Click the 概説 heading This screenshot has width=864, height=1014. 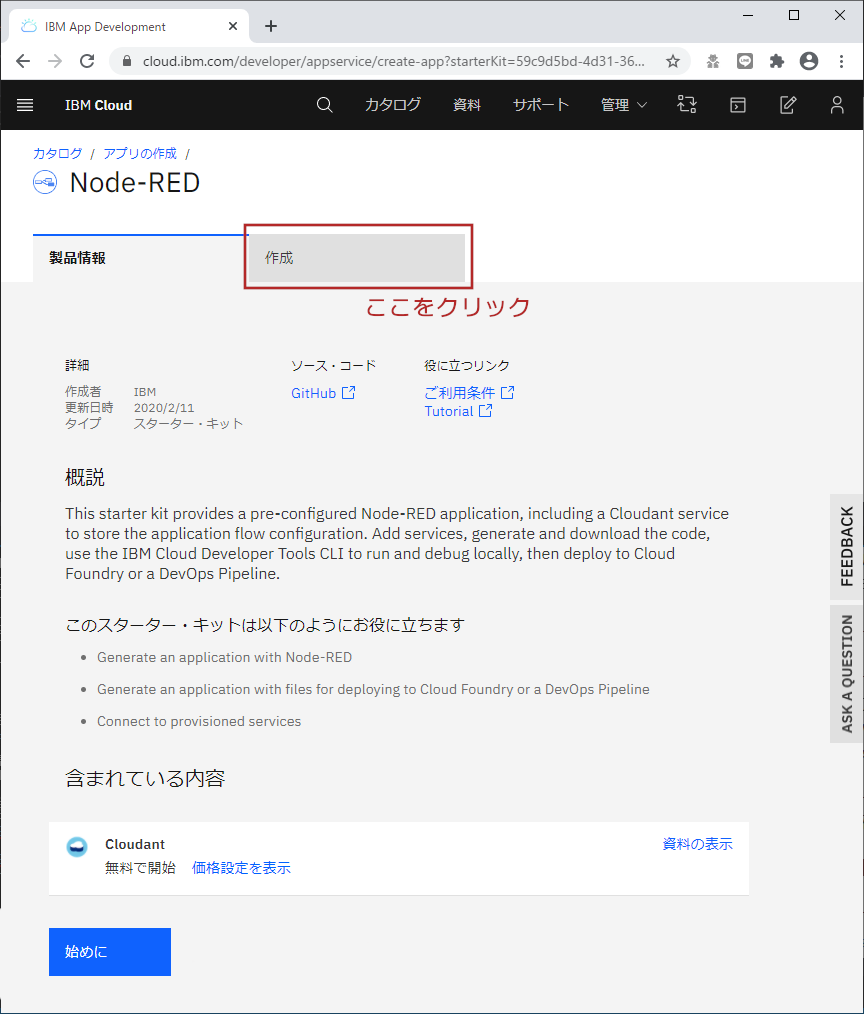[x=85, y=477]
